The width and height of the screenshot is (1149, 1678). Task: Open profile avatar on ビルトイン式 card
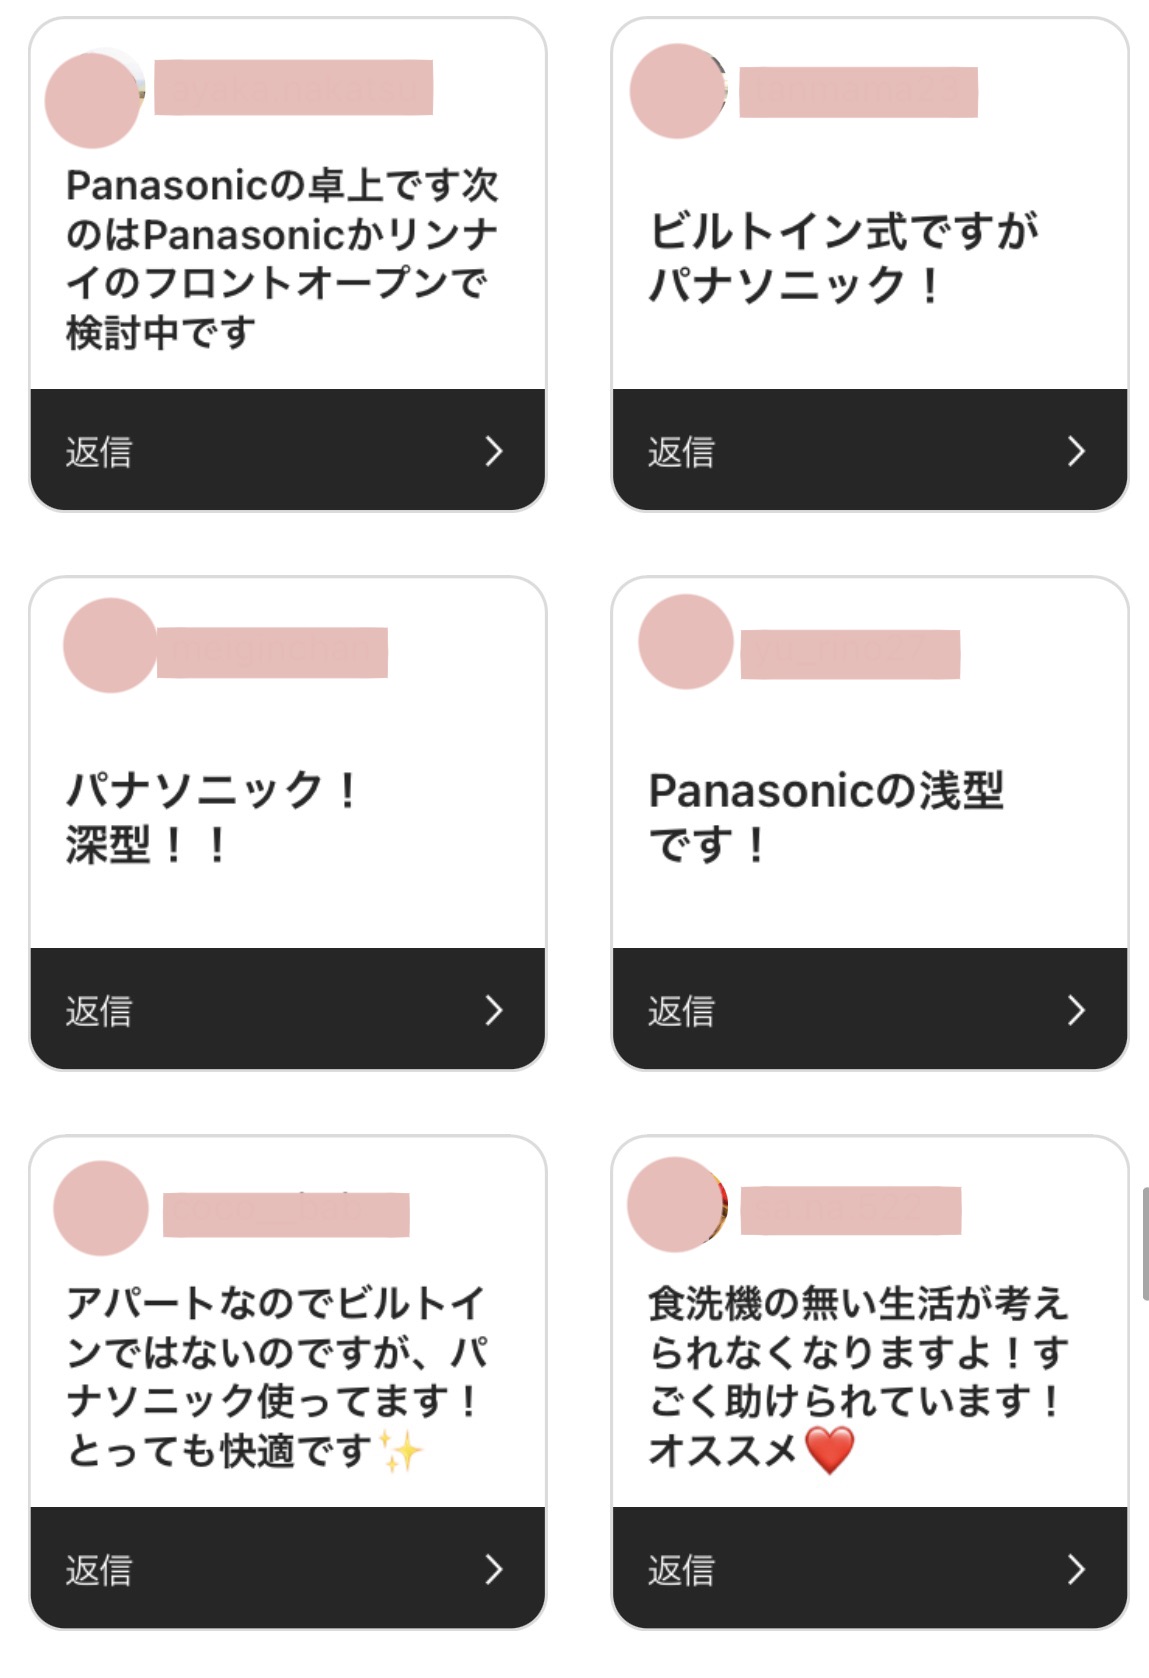tap(677, 90)
